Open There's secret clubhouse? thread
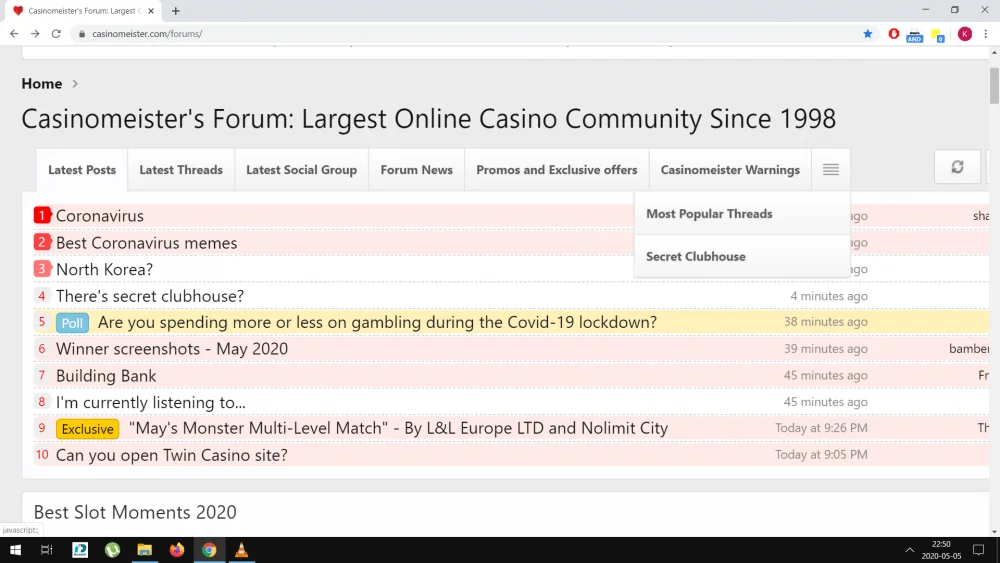This screenshot has height=563, width=1000. 150,296
